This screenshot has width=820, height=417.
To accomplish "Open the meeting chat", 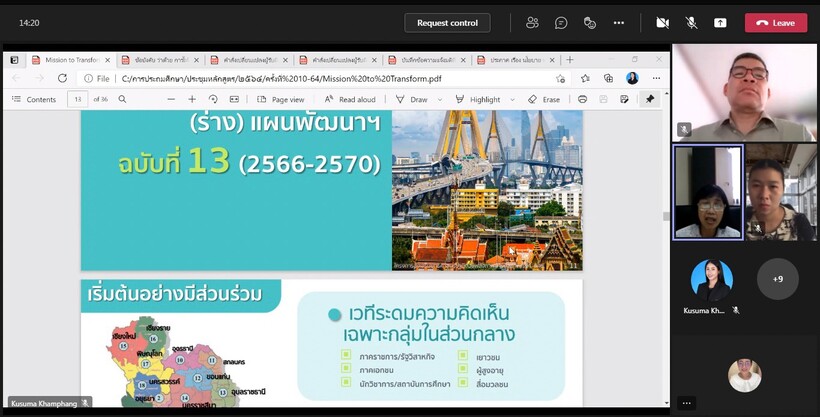I will [x=561, y=23].
